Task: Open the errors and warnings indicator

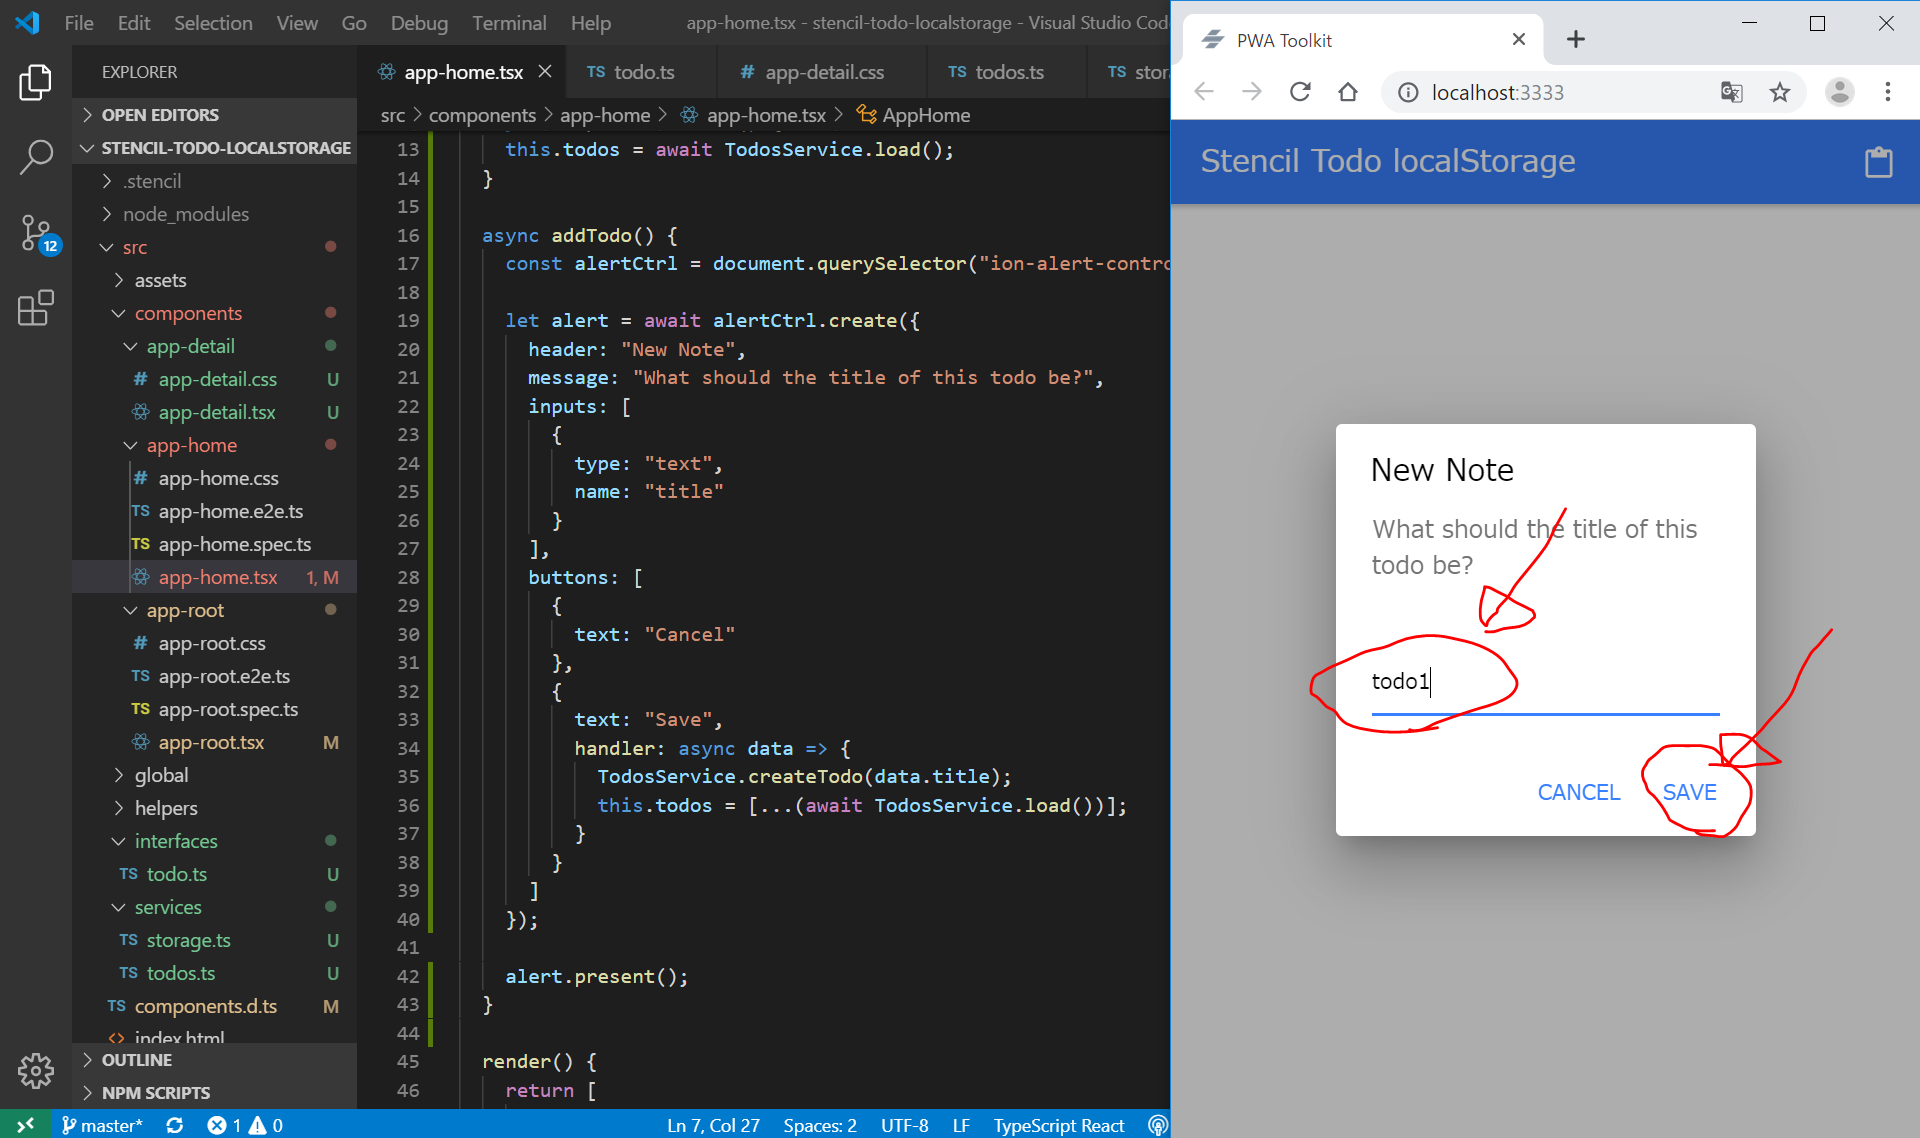Action: click(x=245, y=1125)
